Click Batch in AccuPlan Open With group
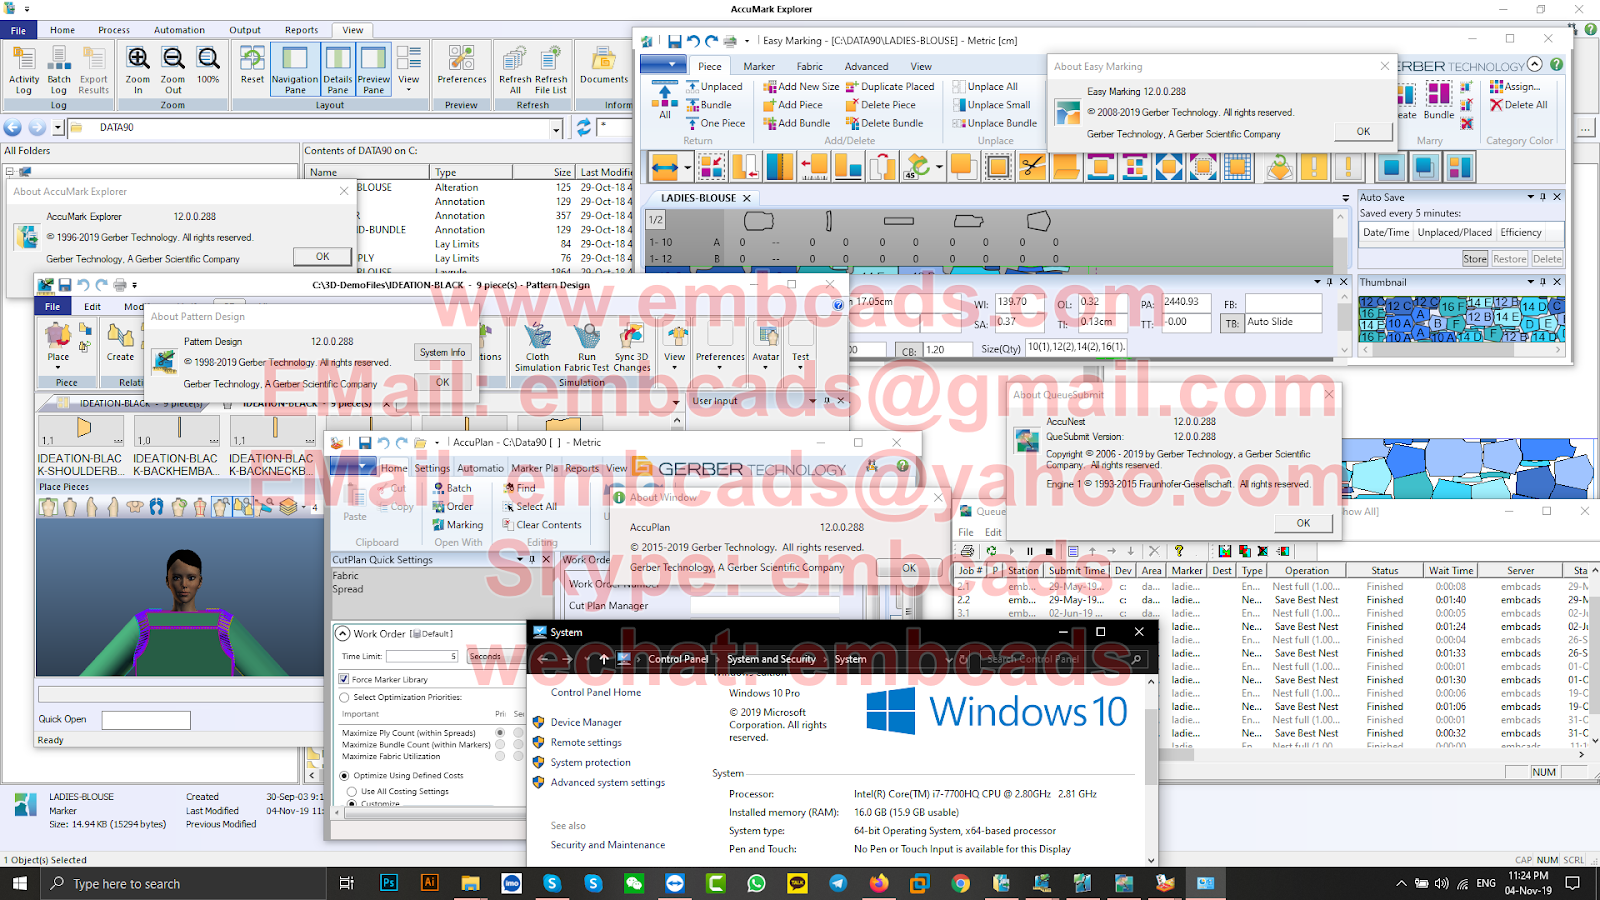Screen dimensions: 1600x900 point(452,488)
